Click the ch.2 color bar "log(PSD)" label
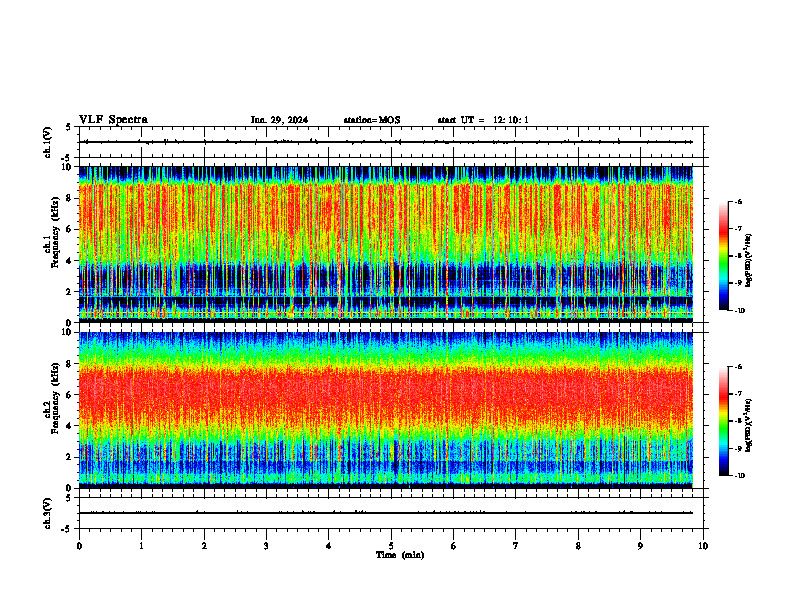This screenshot has height=612, width=792. tap(749, 426)
